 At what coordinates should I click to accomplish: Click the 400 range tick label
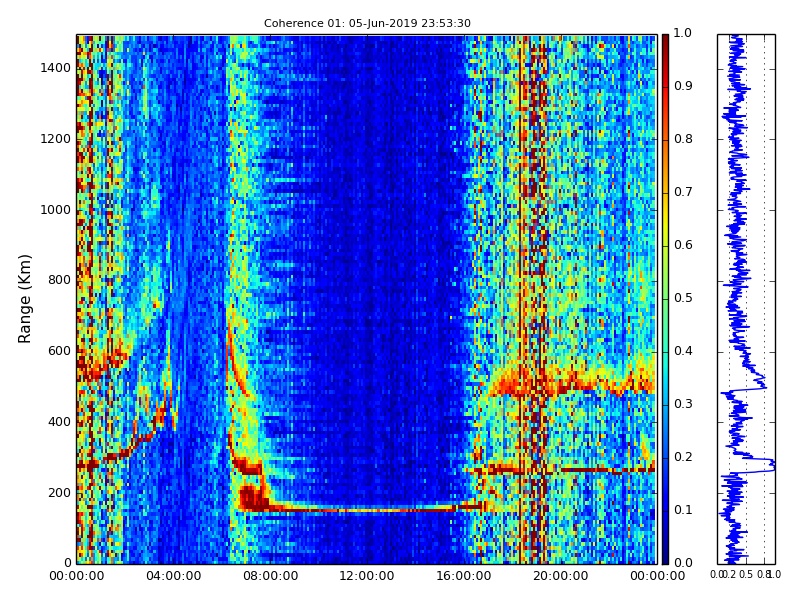click(x=59, y=422)
